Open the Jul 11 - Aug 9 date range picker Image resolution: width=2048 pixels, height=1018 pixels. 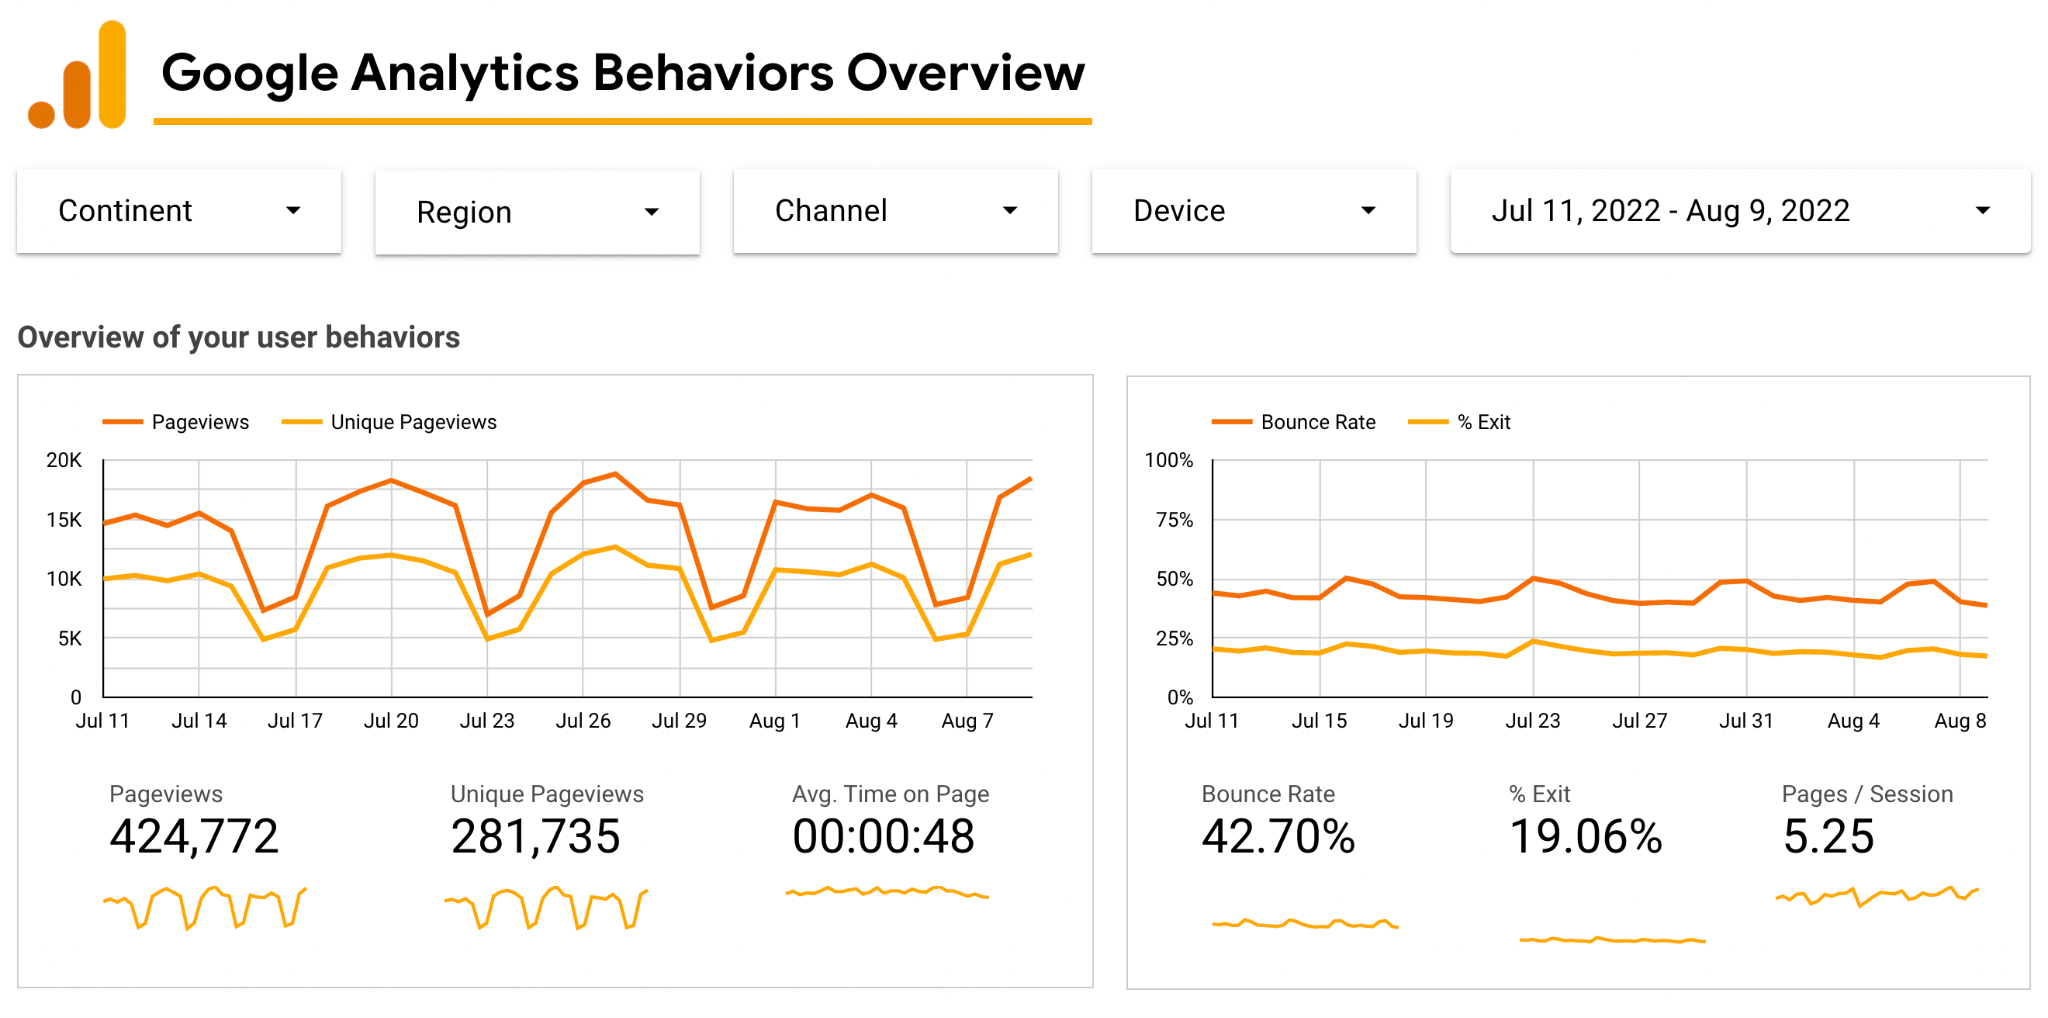(x=1739, y=211)
